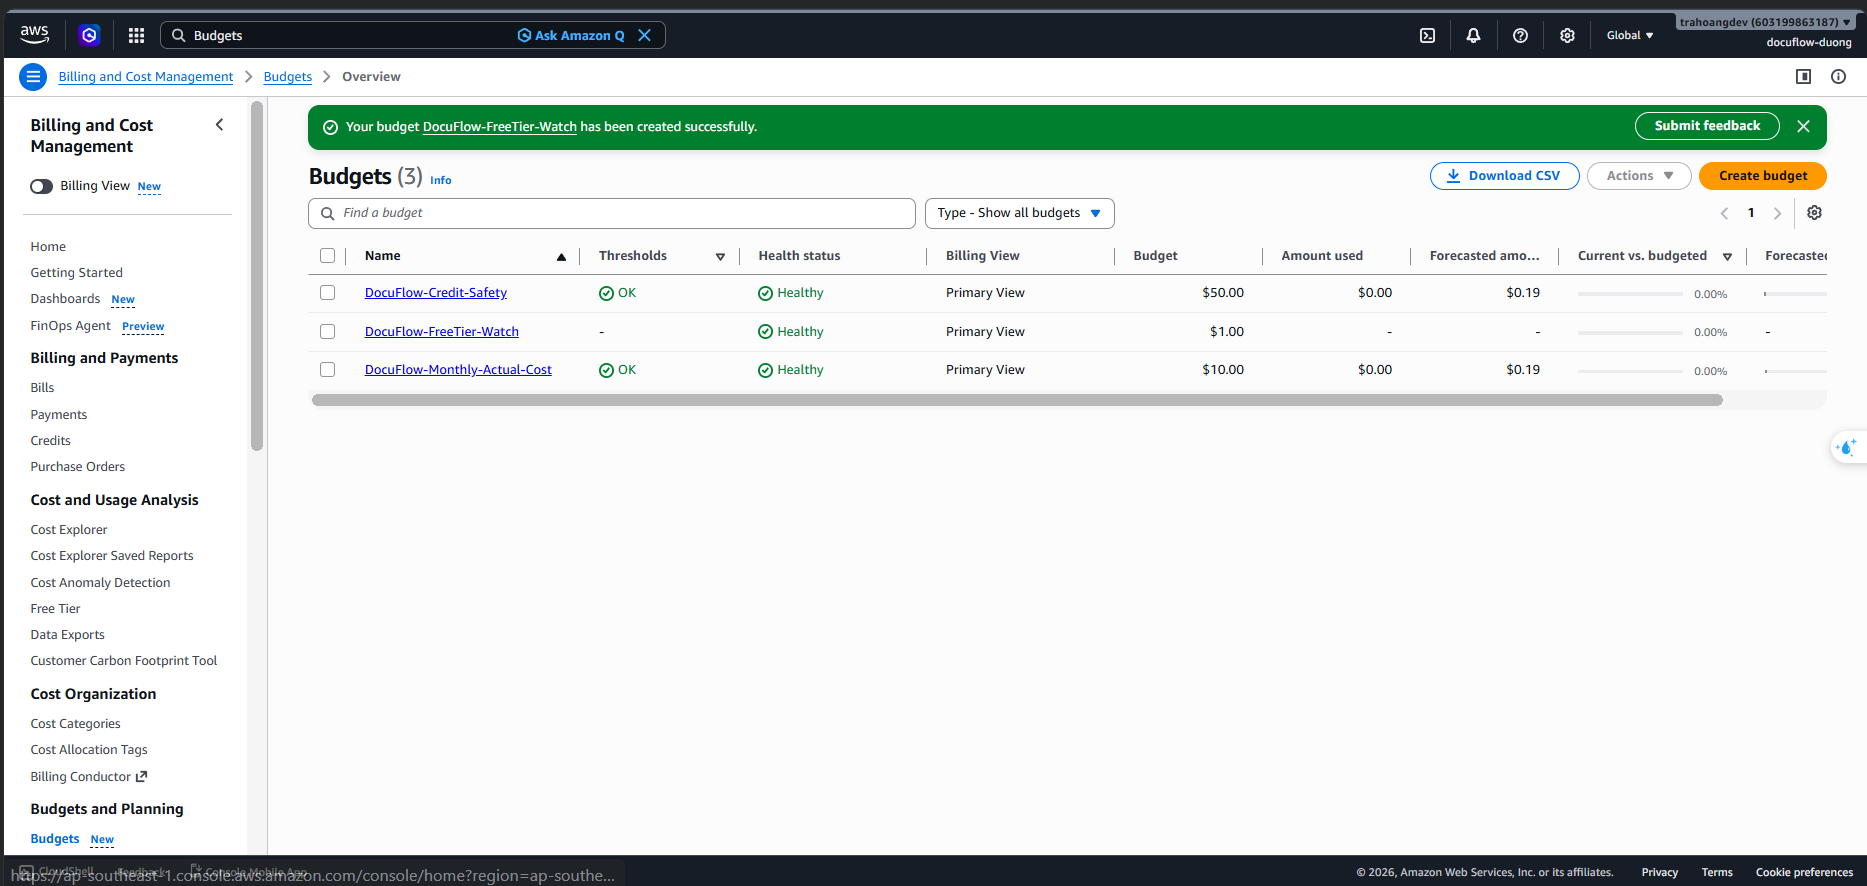This screenshot has width=1867, height=886.
Task: Sort budgets by Name column arrow
Action: pyautogui.click(x=561, y=257)
